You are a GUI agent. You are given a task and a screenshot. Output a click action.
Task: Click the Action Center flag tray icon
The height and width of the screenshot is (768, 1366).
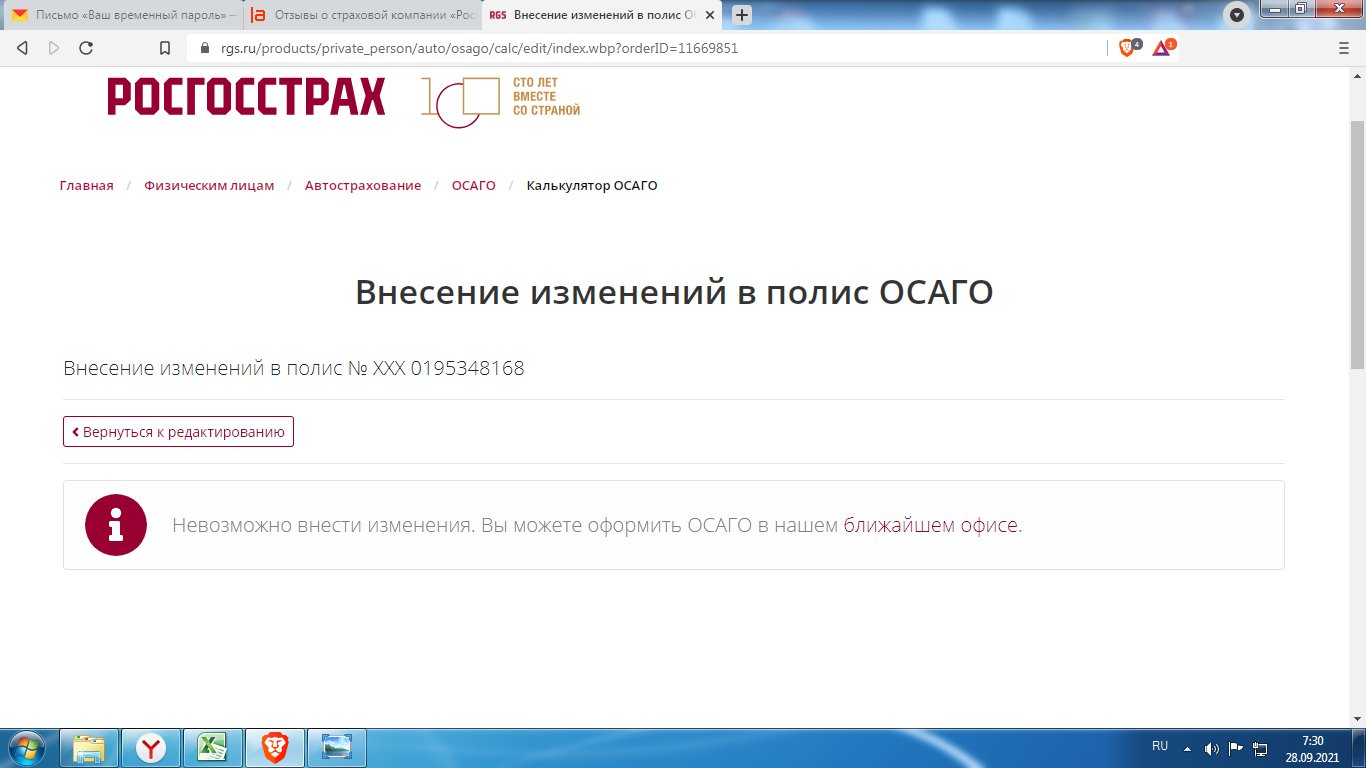click(x=1236, y=748)
